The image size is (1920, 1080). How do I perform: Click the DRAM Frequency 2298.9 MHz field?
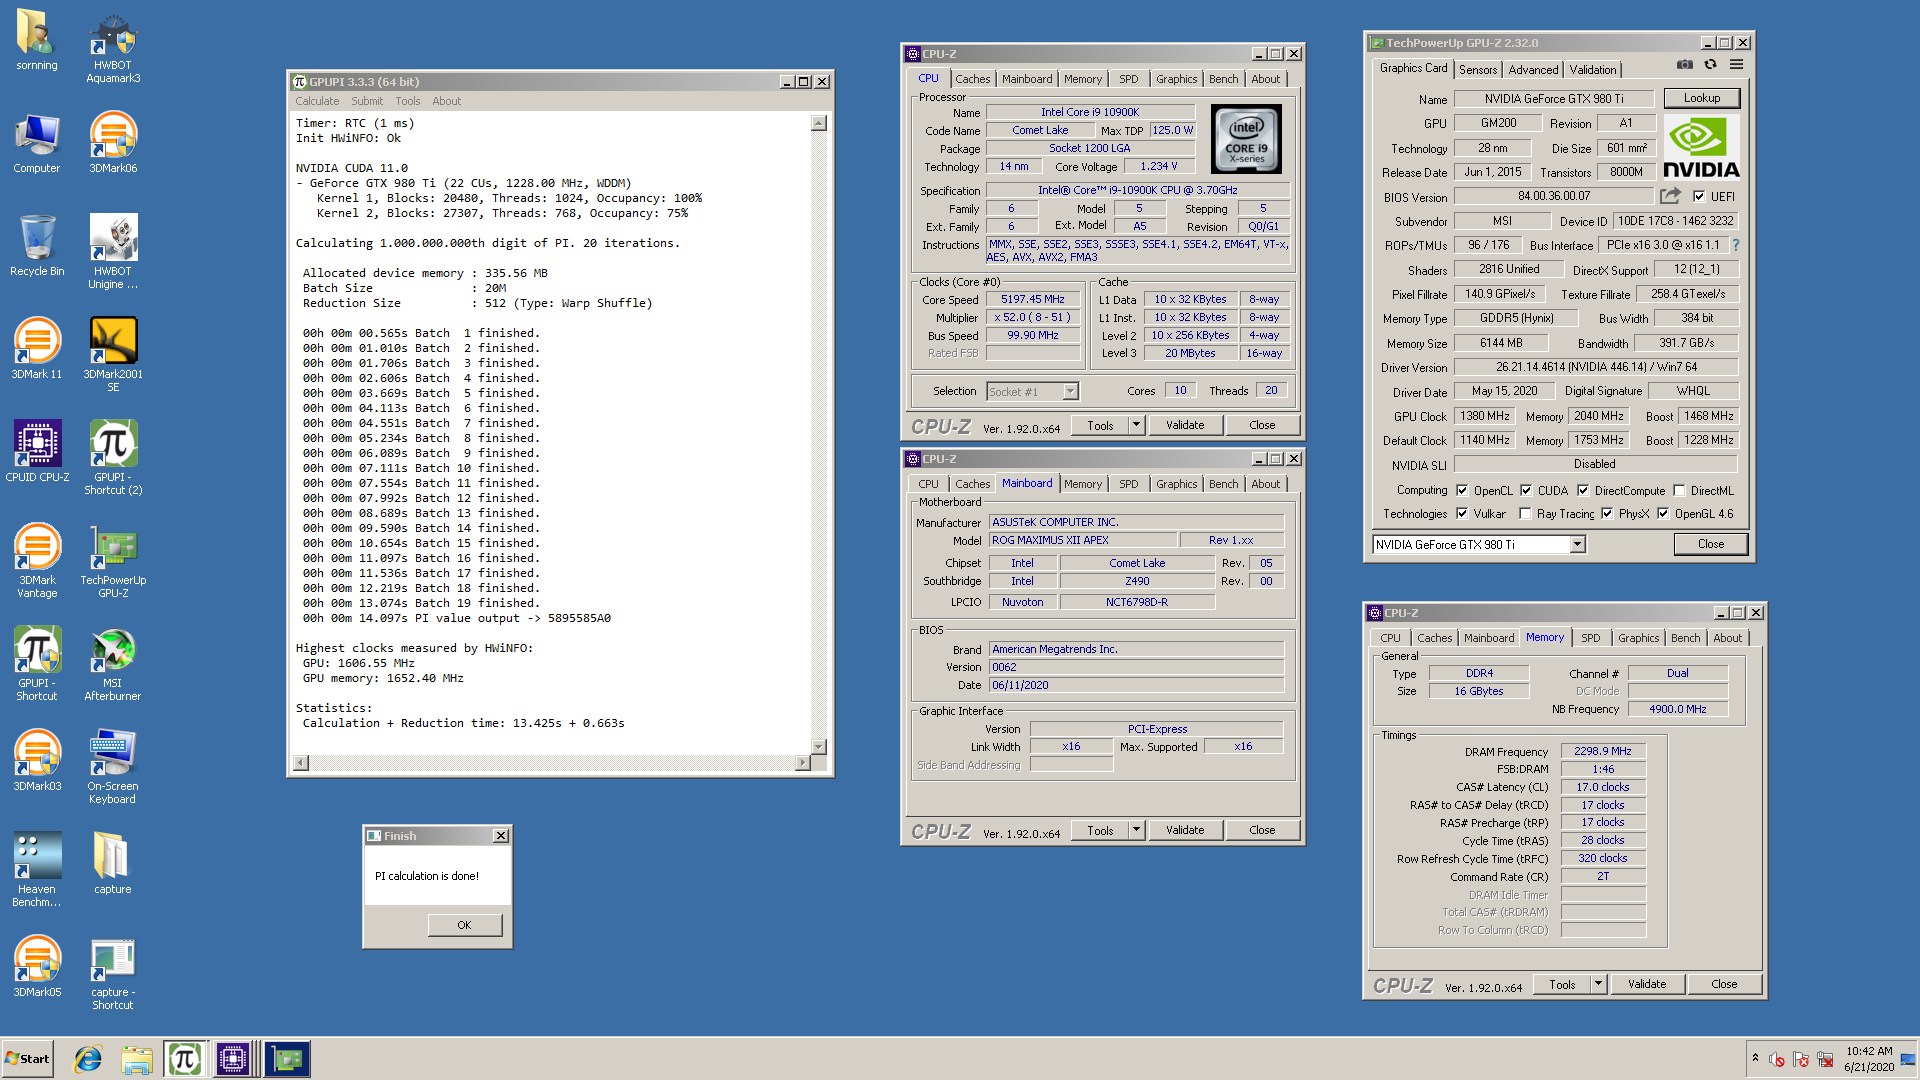[x=1603, y=751]
